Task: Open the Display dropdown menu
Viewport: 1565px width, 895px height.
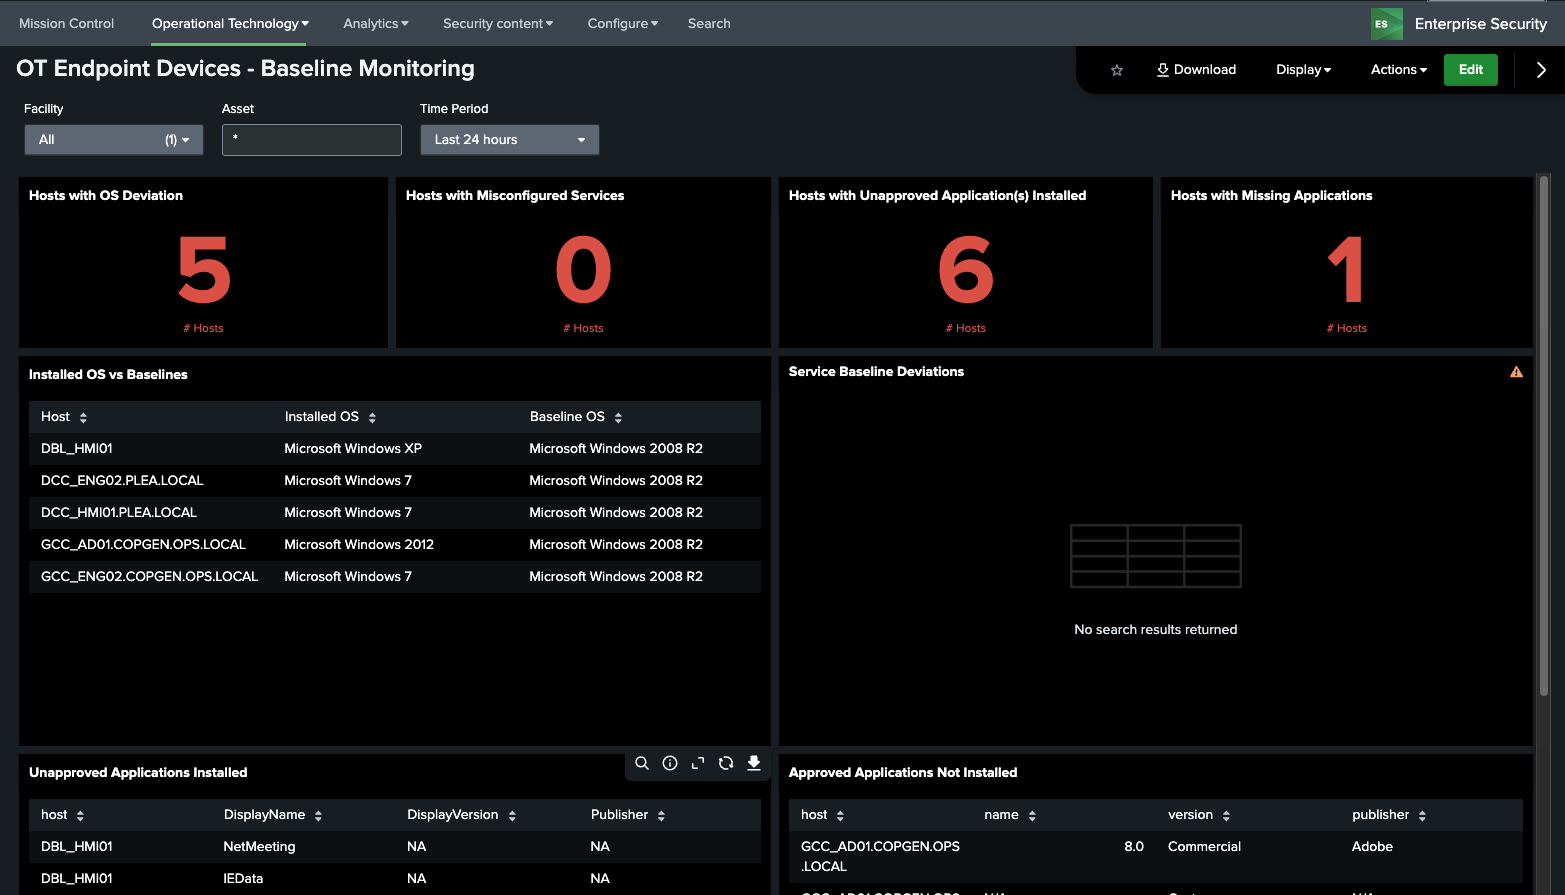Action: point(1303,70)
